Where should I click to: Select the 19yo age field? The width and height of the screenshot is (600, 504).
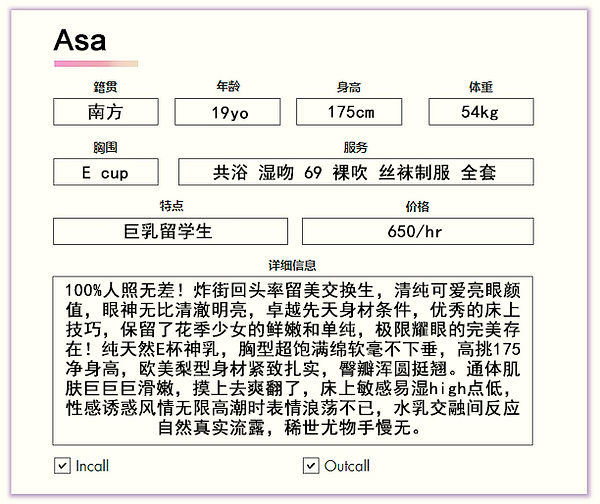point(228,112)
